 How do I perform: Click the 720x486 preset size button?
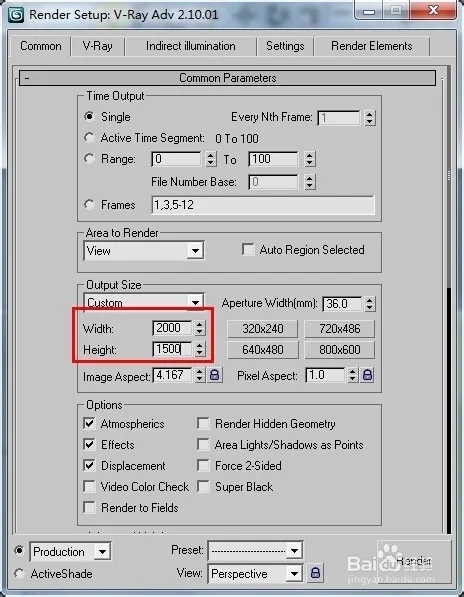click(x=340, y=329)
